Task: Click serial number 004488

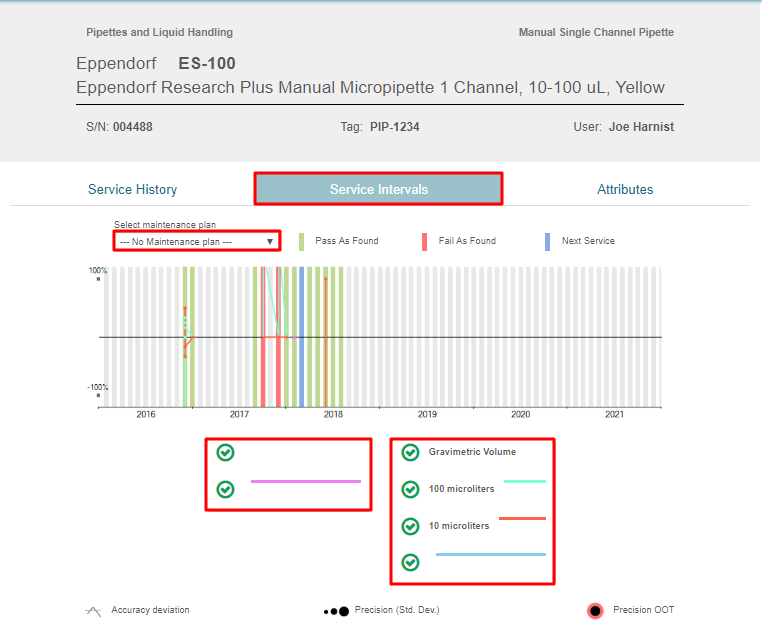Action: coord(133,127)
